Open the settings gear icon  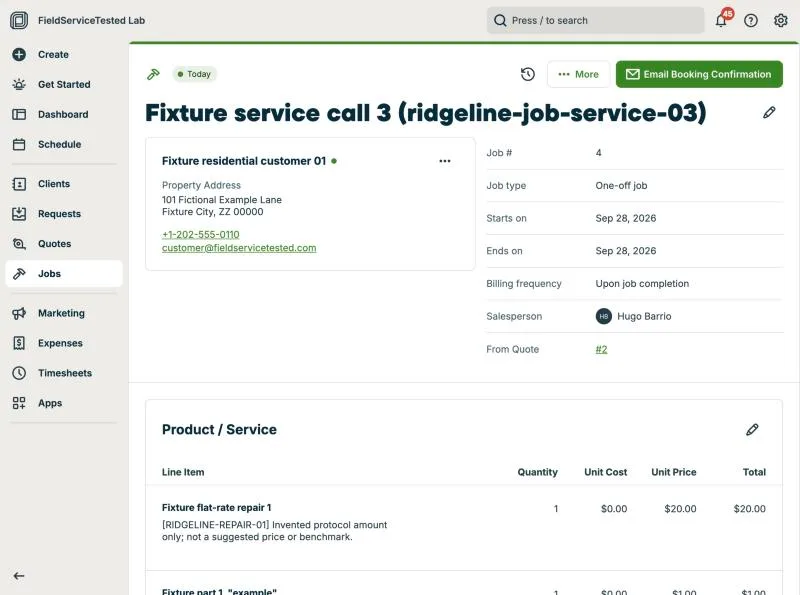[x=781, y=20]
